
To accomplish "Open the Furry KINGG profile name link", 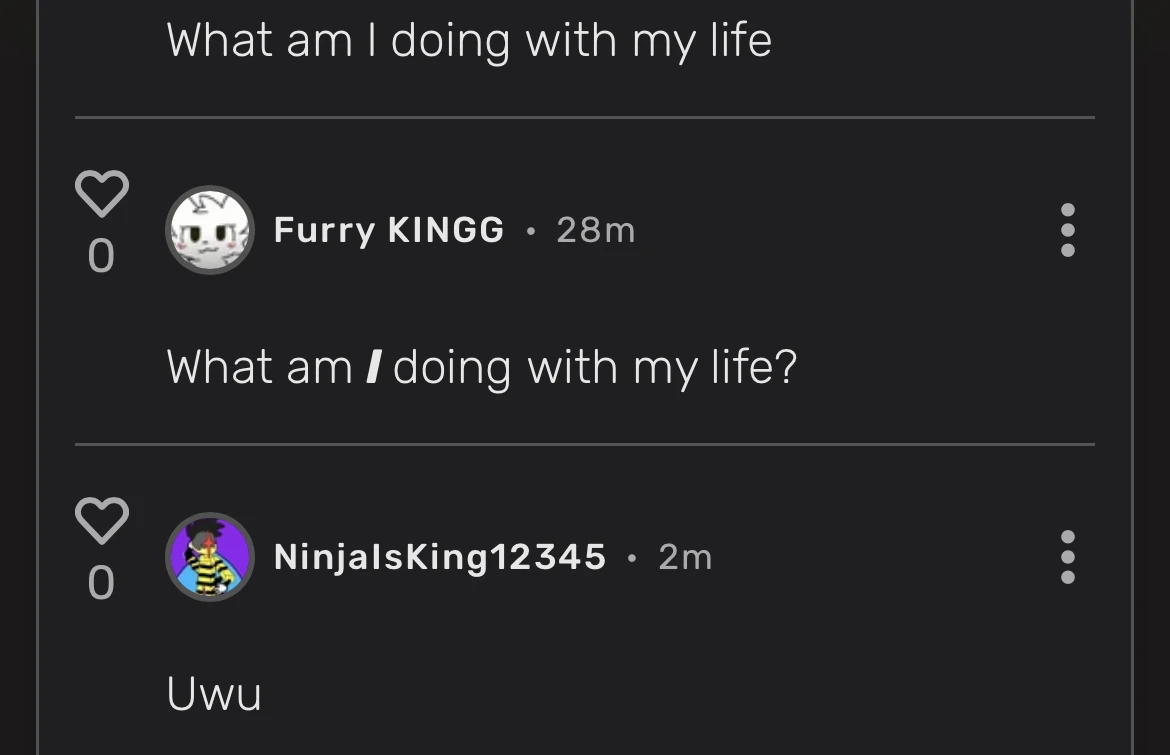I will (388, 230).
